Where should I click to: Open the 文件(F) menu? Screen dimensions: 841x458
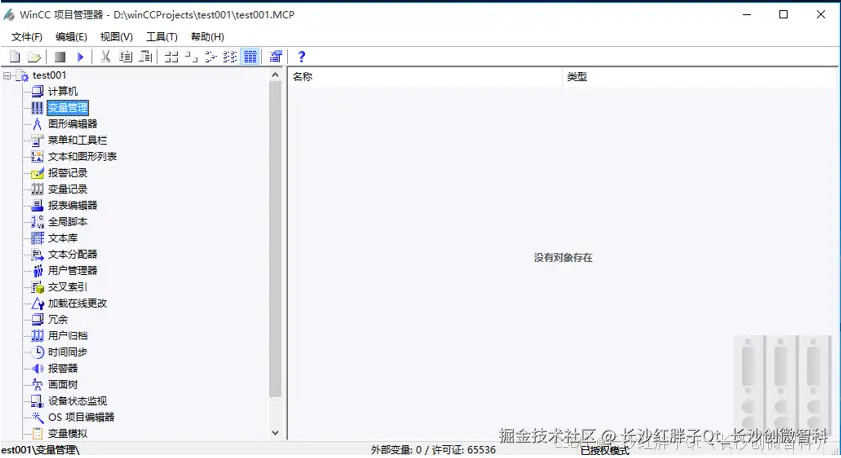pos(27,36)
